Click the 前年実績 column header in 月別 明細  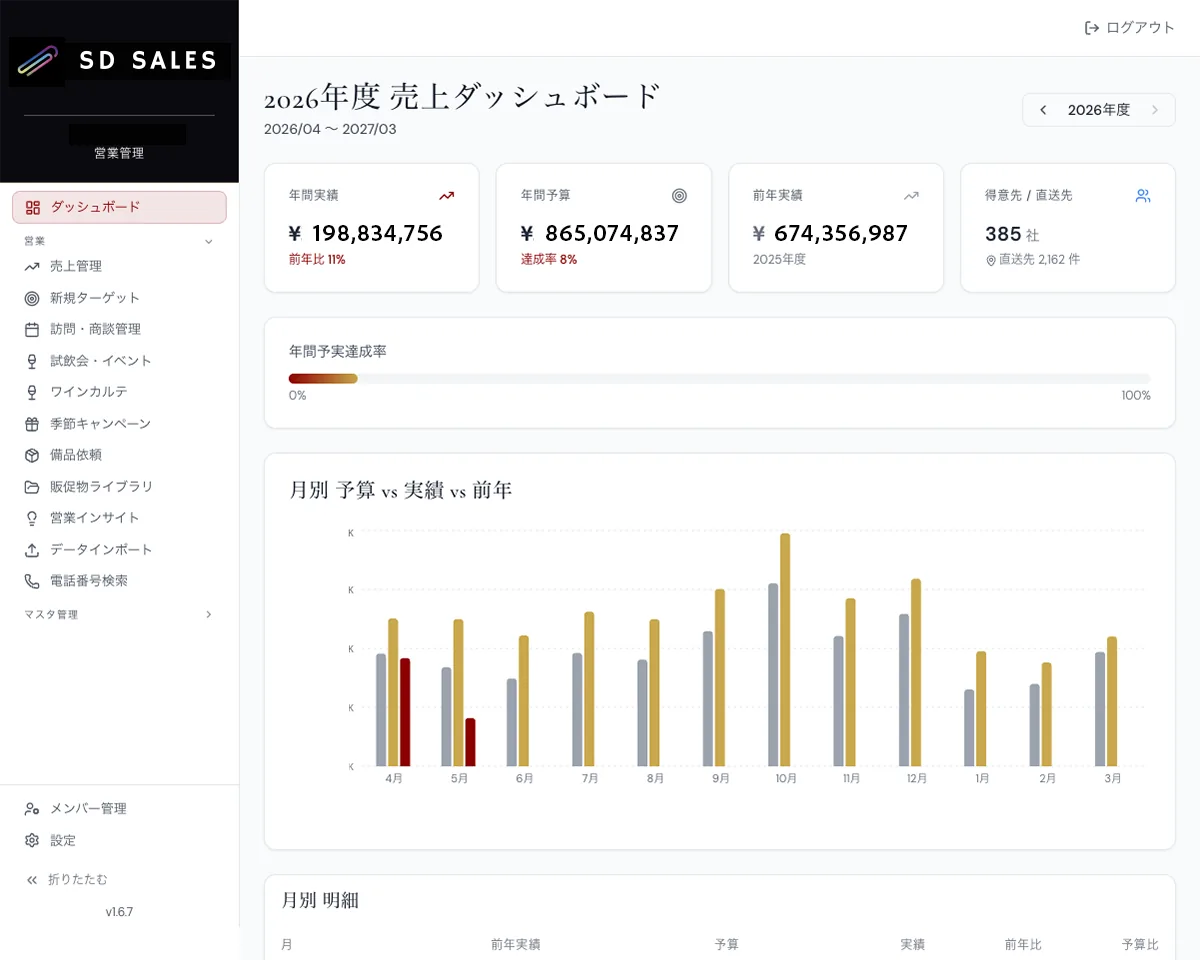[516, 944]
